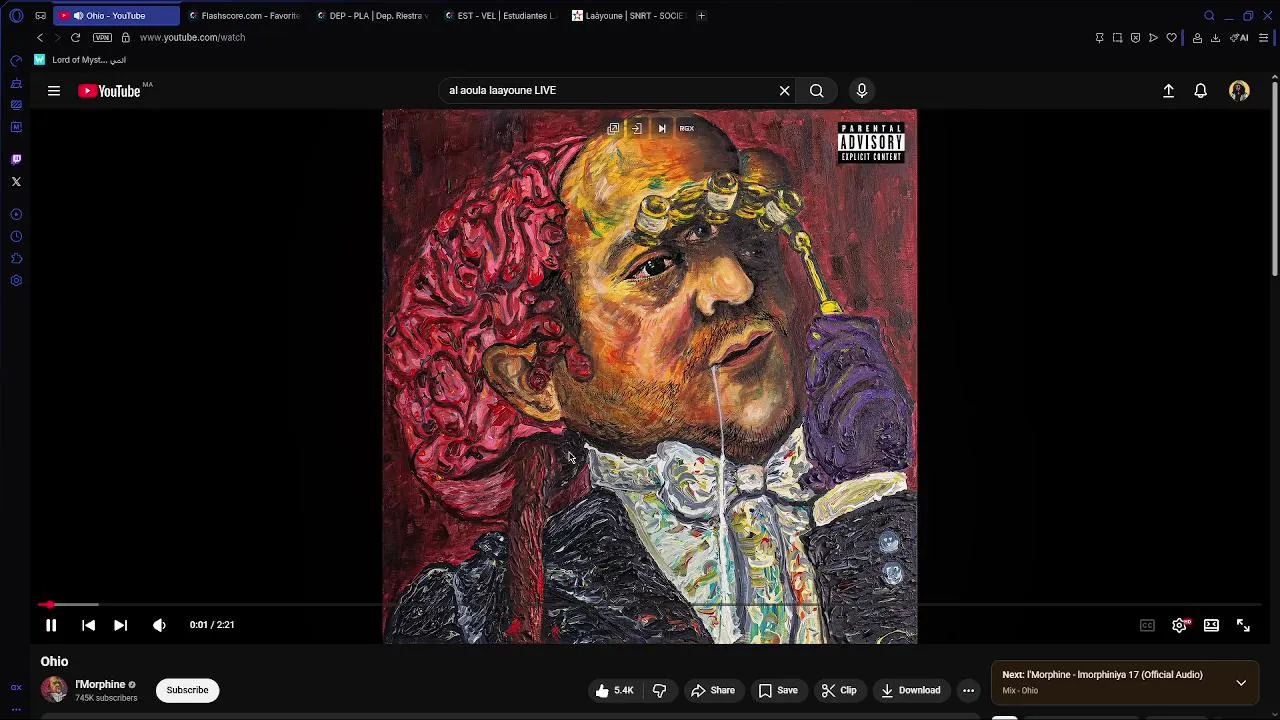Toggle closed captions CC button
Image resolution: width=1280 pixels, height=720 pixels.
click(1147, 625)
